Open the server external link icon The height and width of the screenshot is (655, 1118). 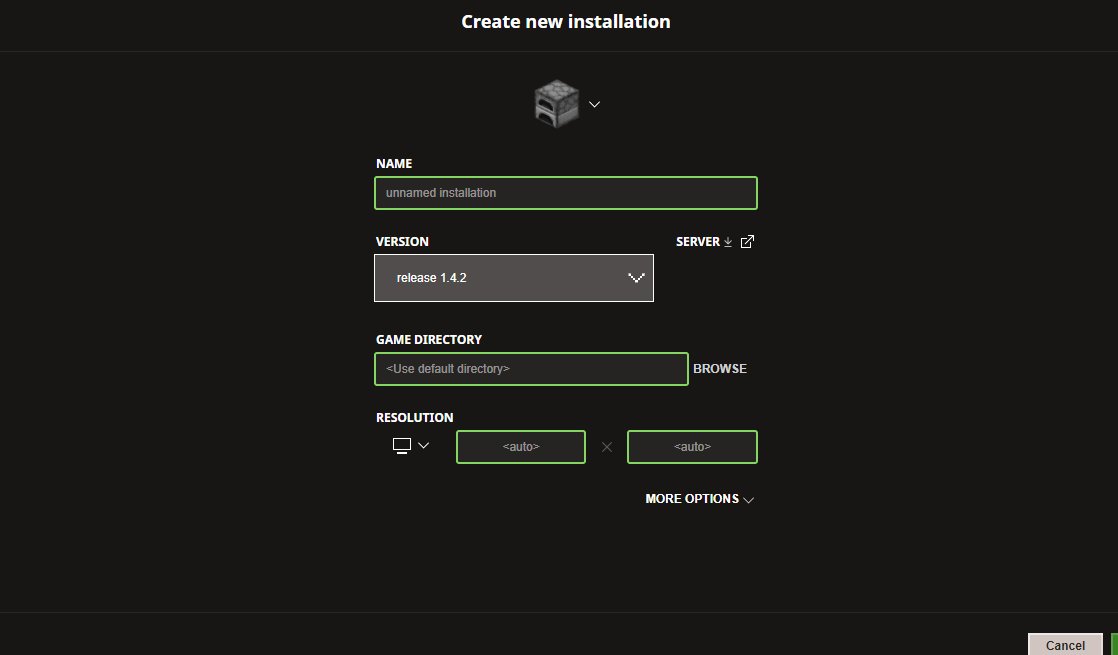point(747,242)
